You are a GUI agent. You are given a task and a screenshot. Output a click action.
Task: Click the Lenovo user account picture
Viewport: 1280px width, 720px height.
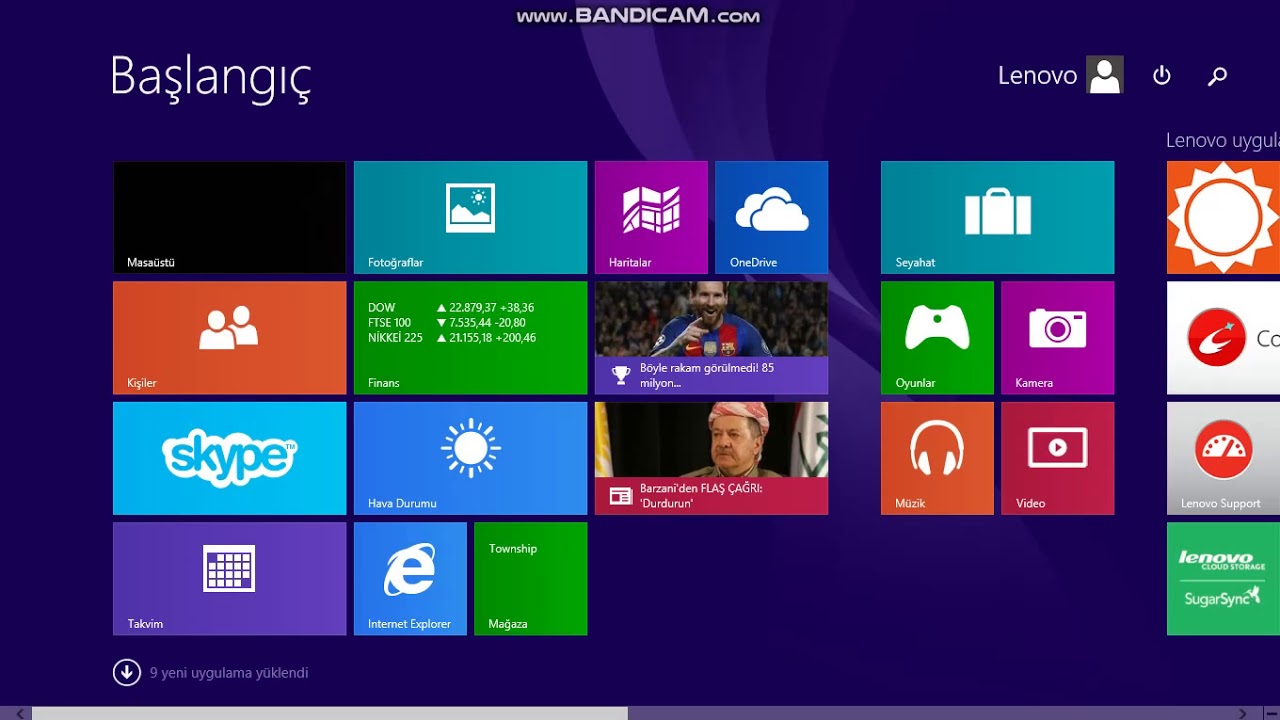(x=1105, y=75)
